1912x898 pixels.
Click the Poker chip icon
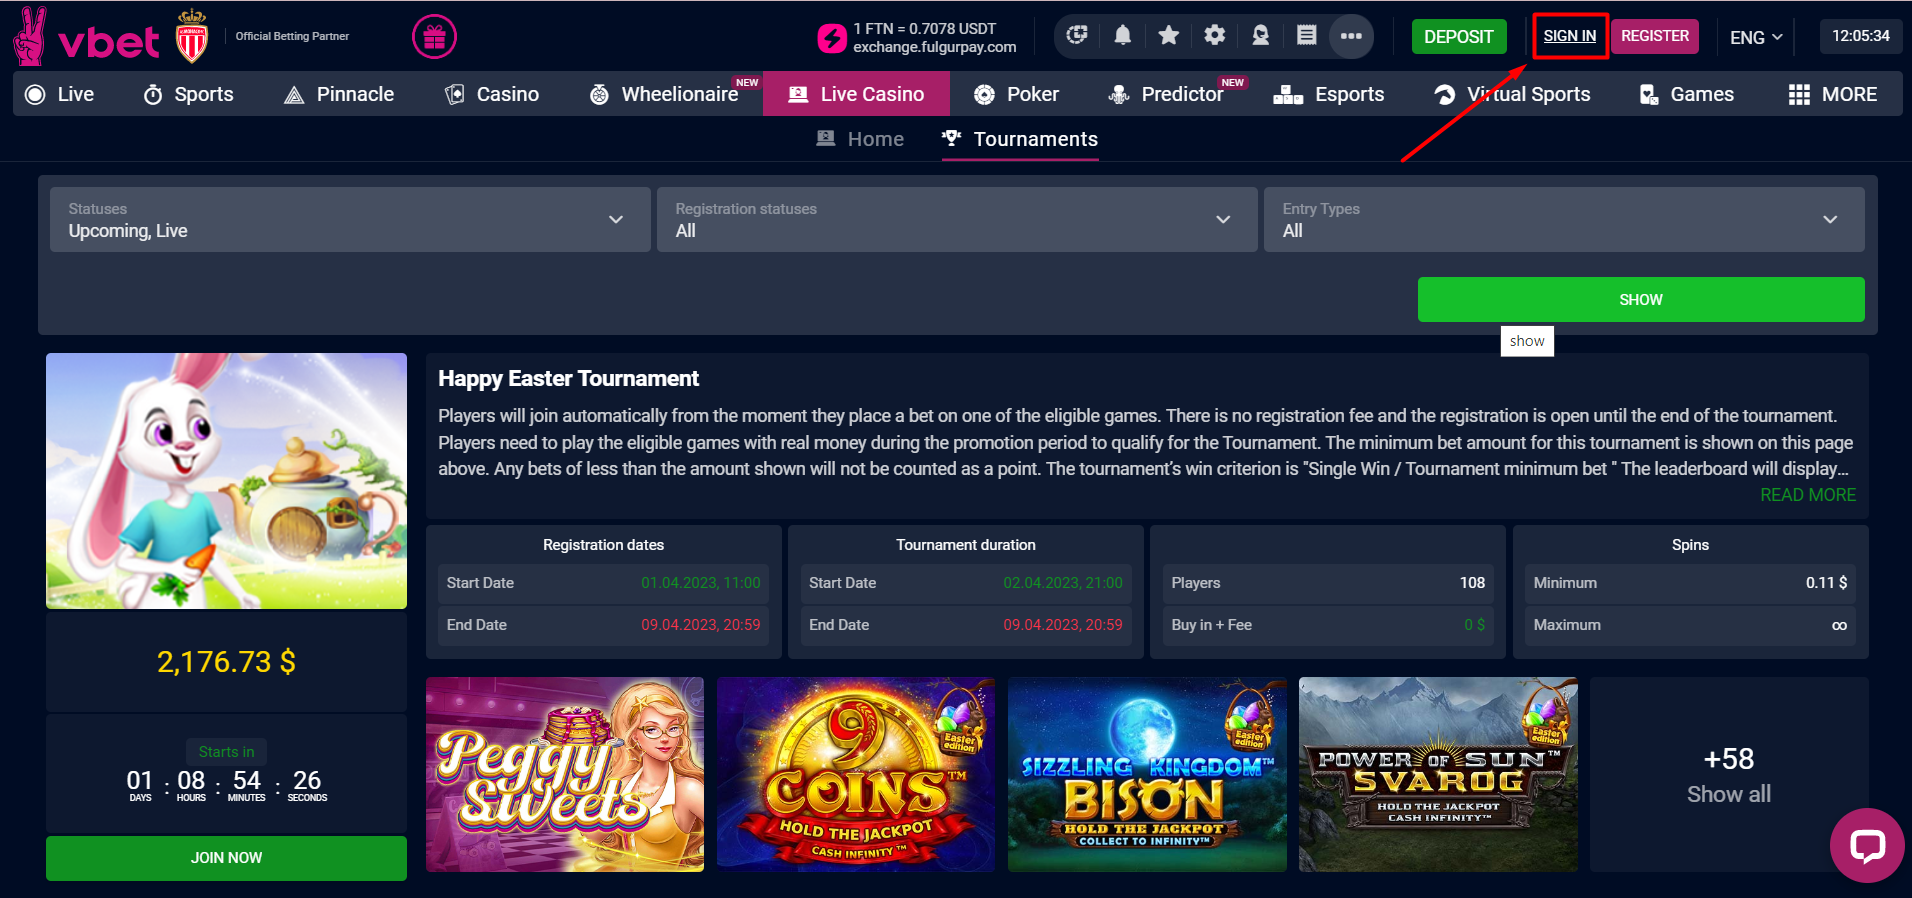click(984, 94)
